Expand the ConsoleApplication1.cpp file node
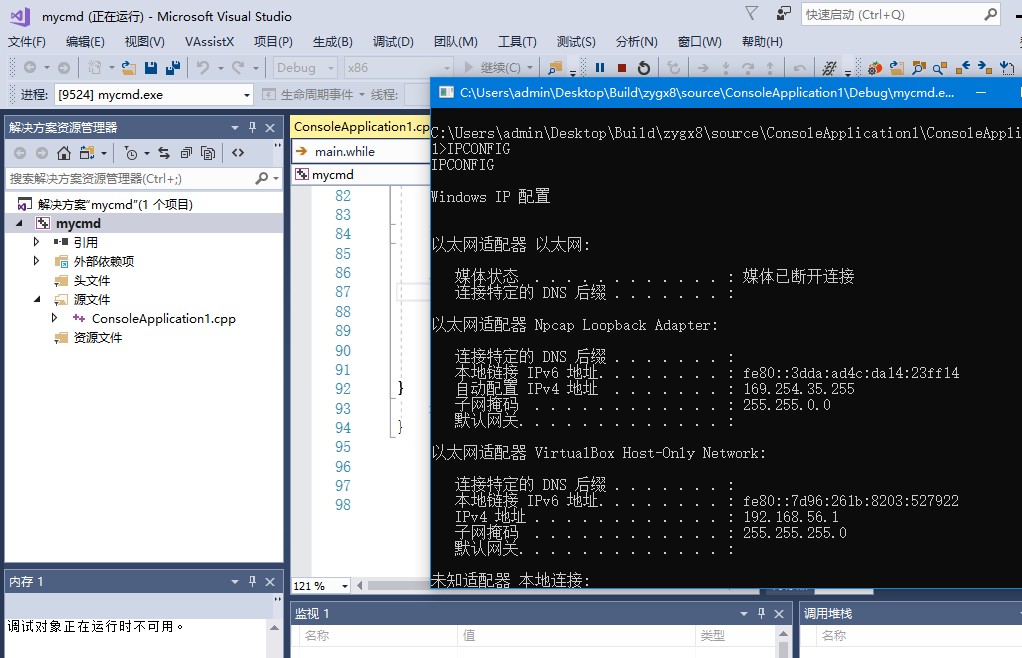The image size is (1022, 658). [54, 319]
